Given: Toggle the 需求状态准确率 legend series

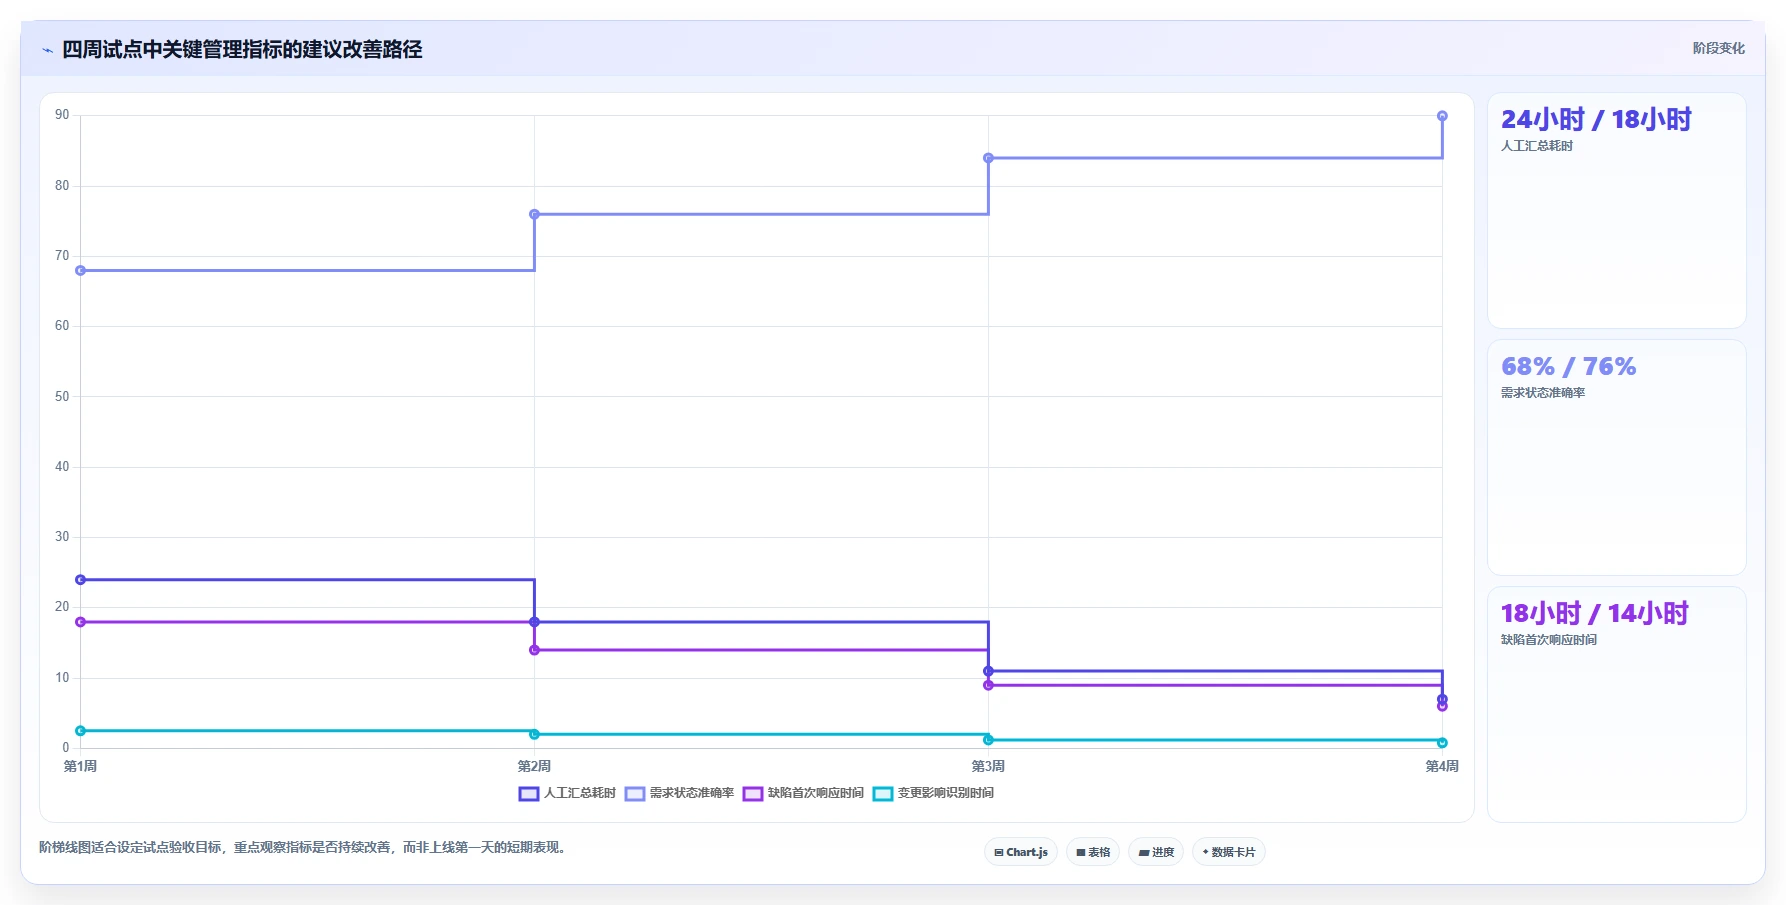Looking at the screenshot, I should click(679, 793).
